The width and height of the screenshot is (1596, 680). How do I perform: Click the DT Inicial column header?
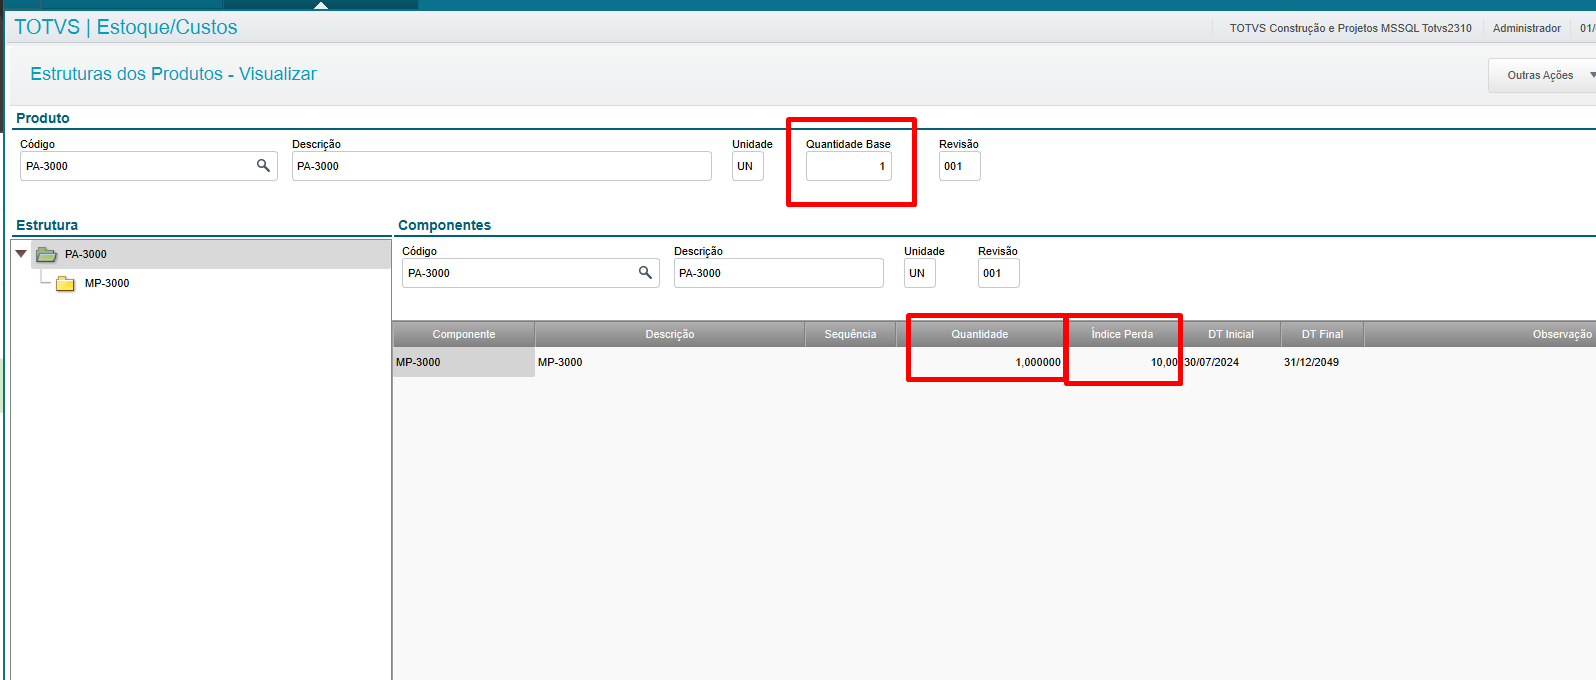point(1231,334)
